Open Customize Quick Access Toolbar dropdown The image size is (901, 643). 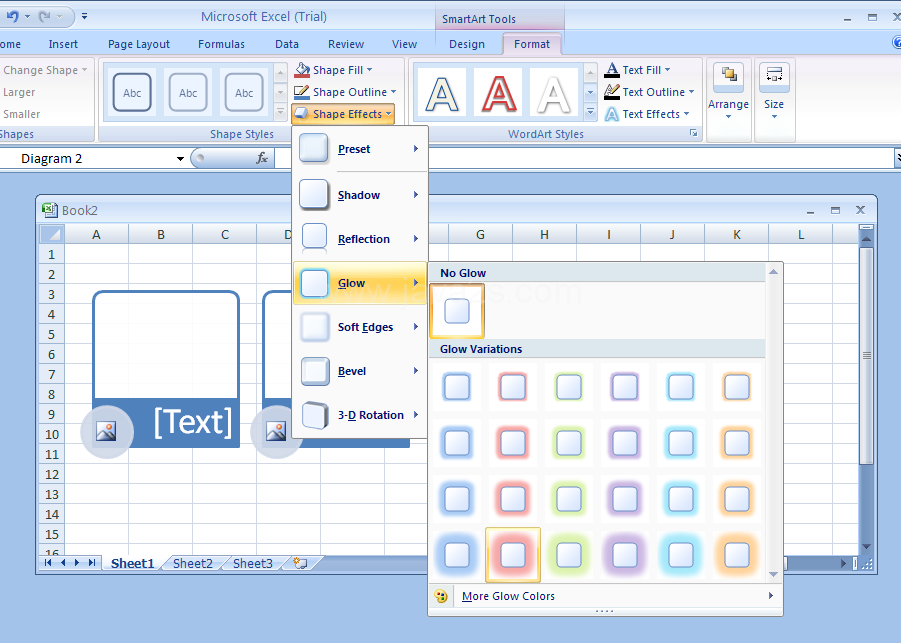[x=84, y=16]
